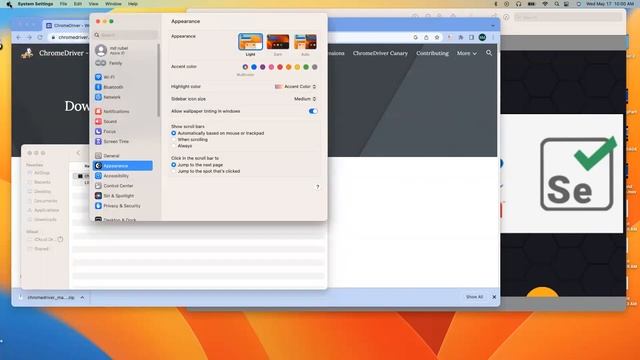Expand the downloaded chromedriver zip options arrow

(x=82, y=298)
